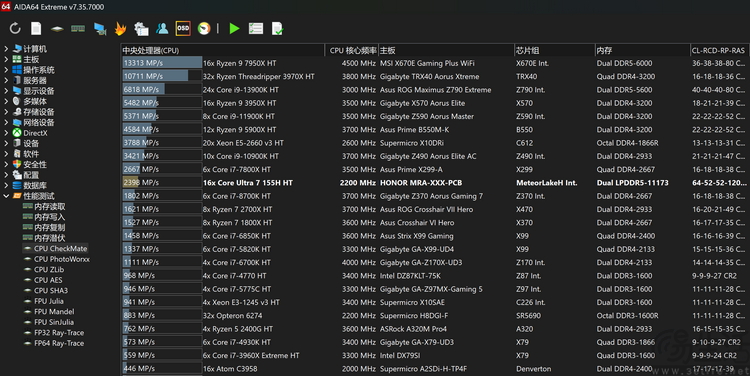Expand the 服务器 tree node
This screenshot has height=376, width=750.
6,80
